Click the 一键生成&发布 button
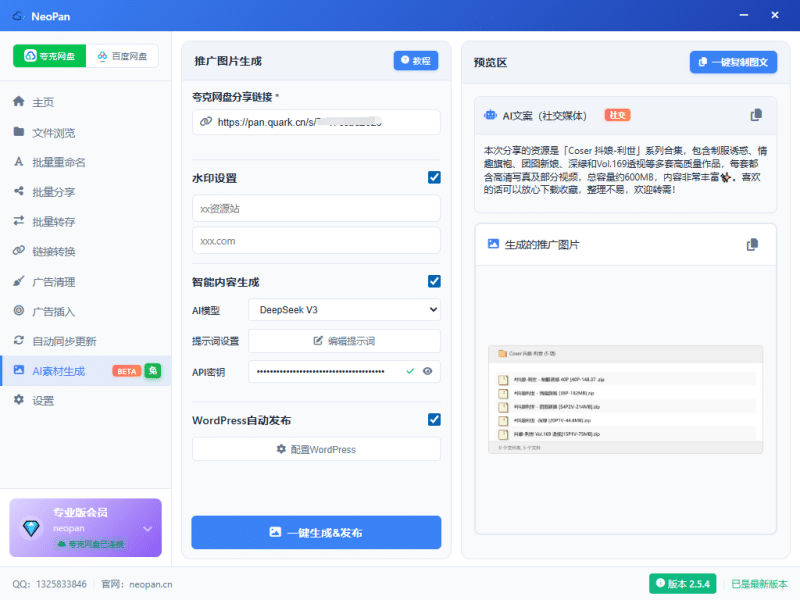The image size is (800, 600). (x=316, y=532)
